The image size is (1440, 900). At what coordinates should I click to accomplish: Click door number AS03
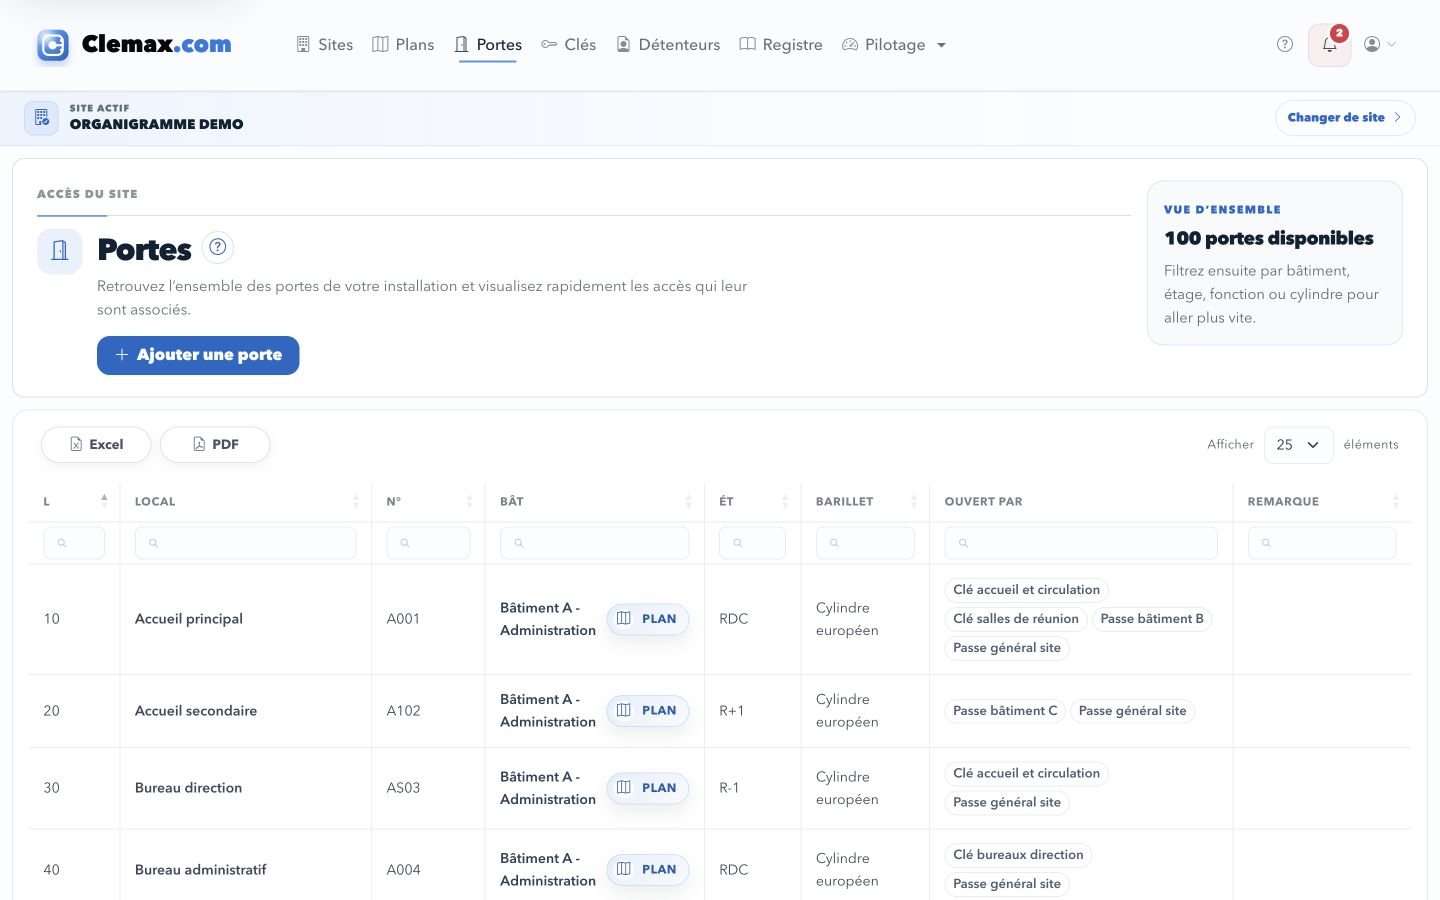click(404, 788)
